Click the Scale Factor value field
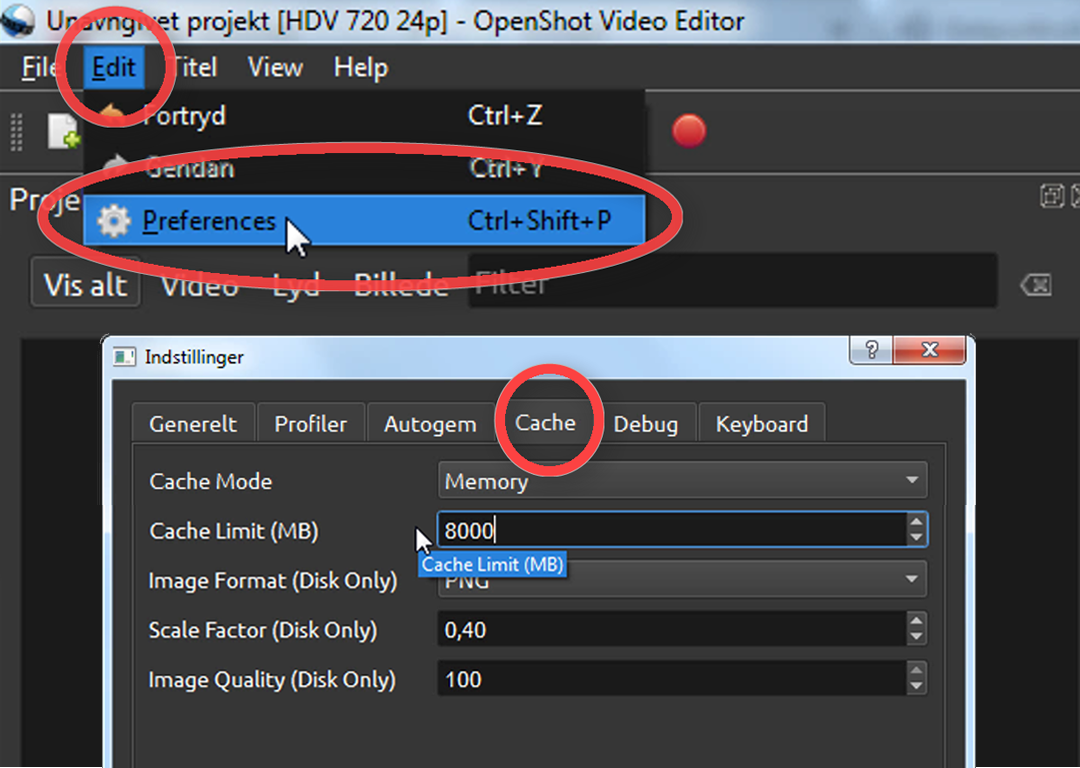This screenshot has height=768, width=1080. click(x=672, y=629)
